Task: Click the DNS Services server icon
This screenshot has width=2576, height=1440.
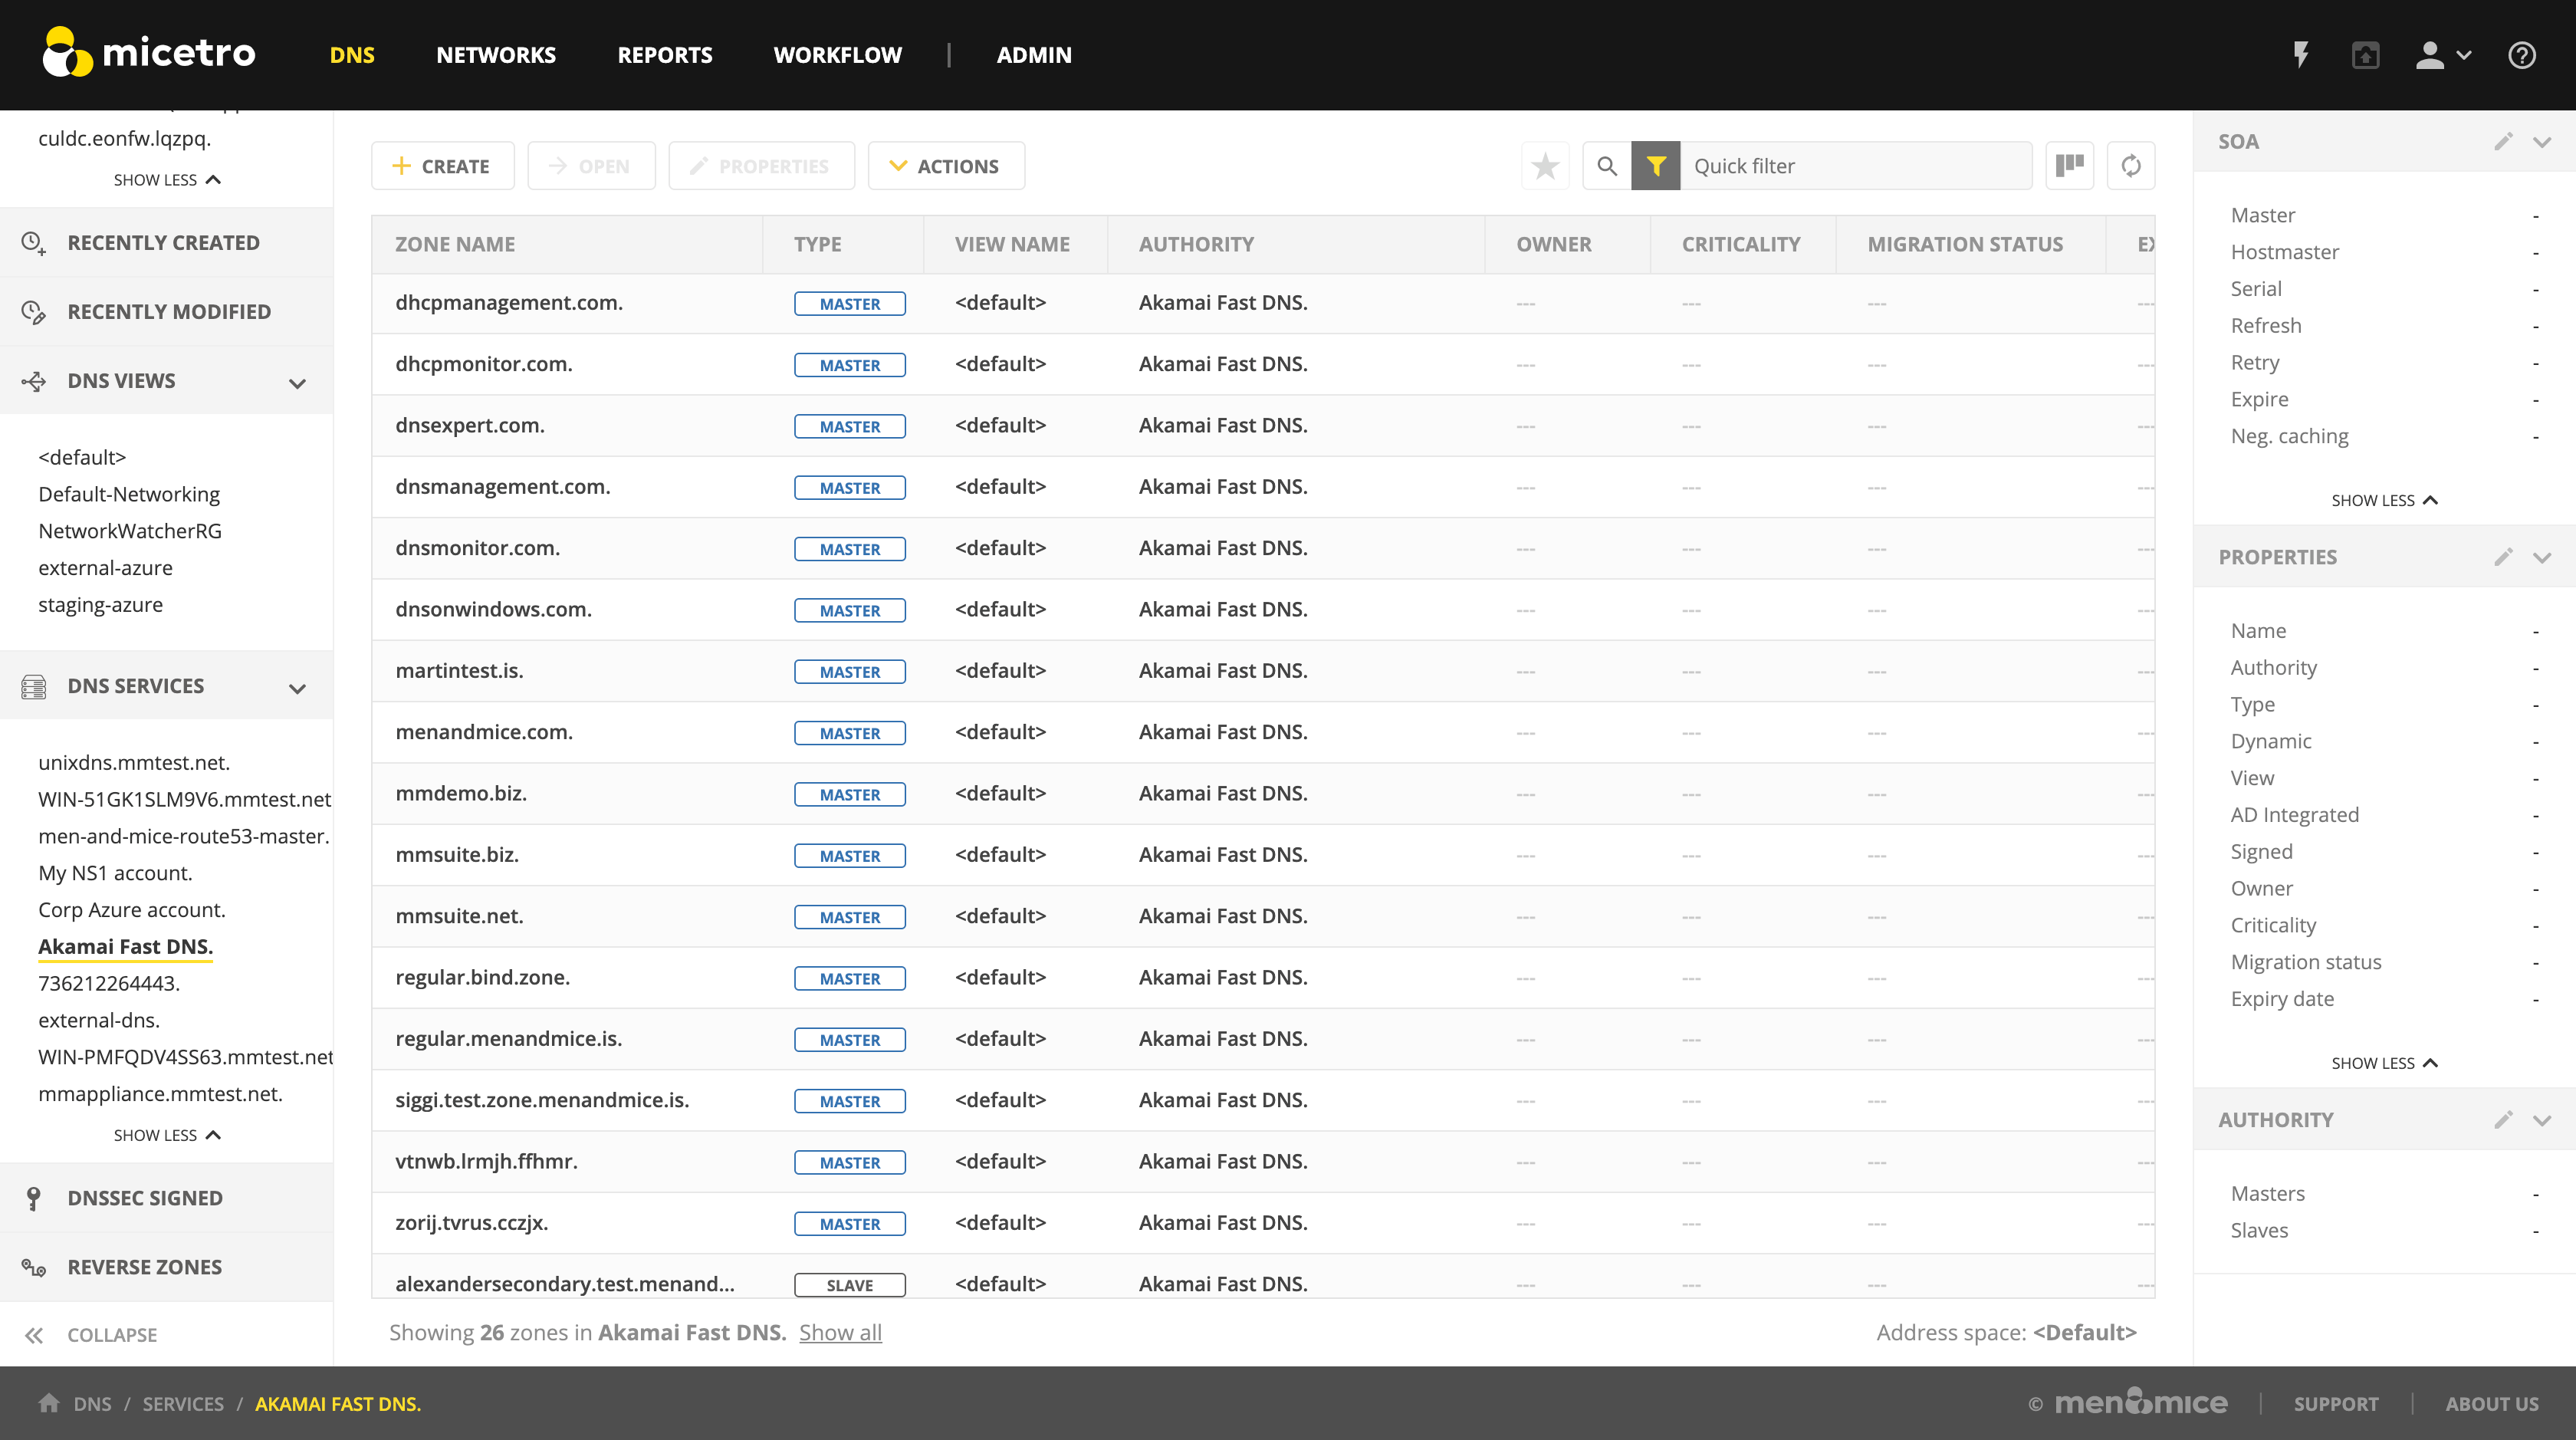Action: coord(33,686)
